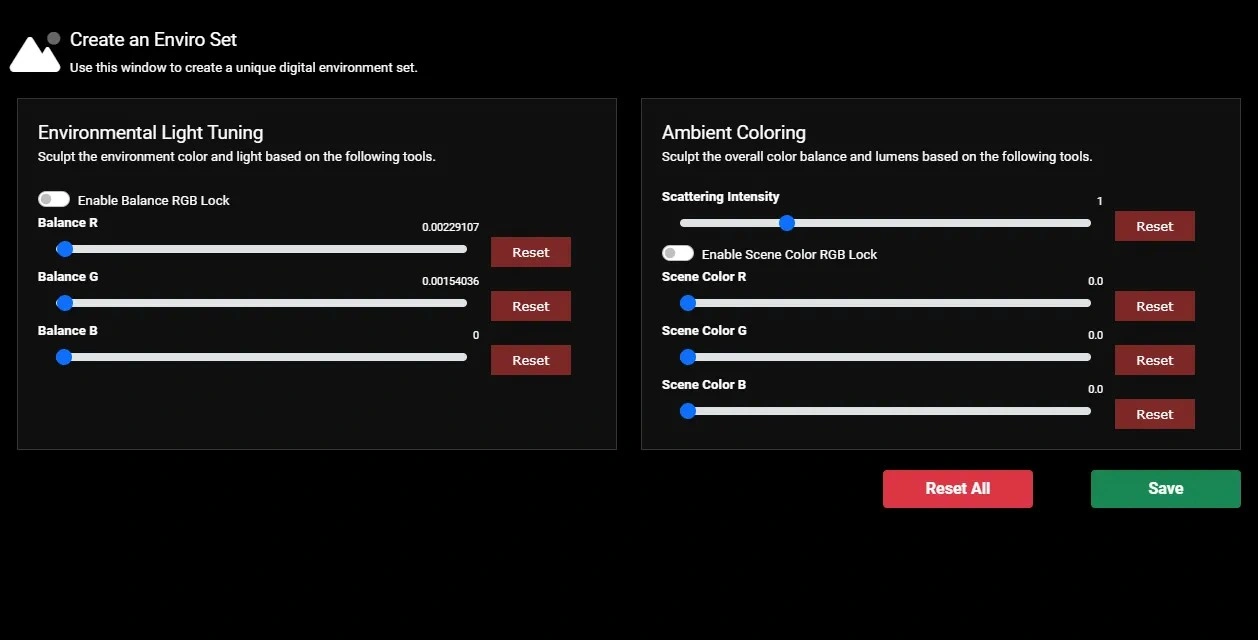1258x640 pixels.
Task: Toggle Enable Scene Color RGB Lock switch
Action: pyautogui.click(x=678, y=254)
